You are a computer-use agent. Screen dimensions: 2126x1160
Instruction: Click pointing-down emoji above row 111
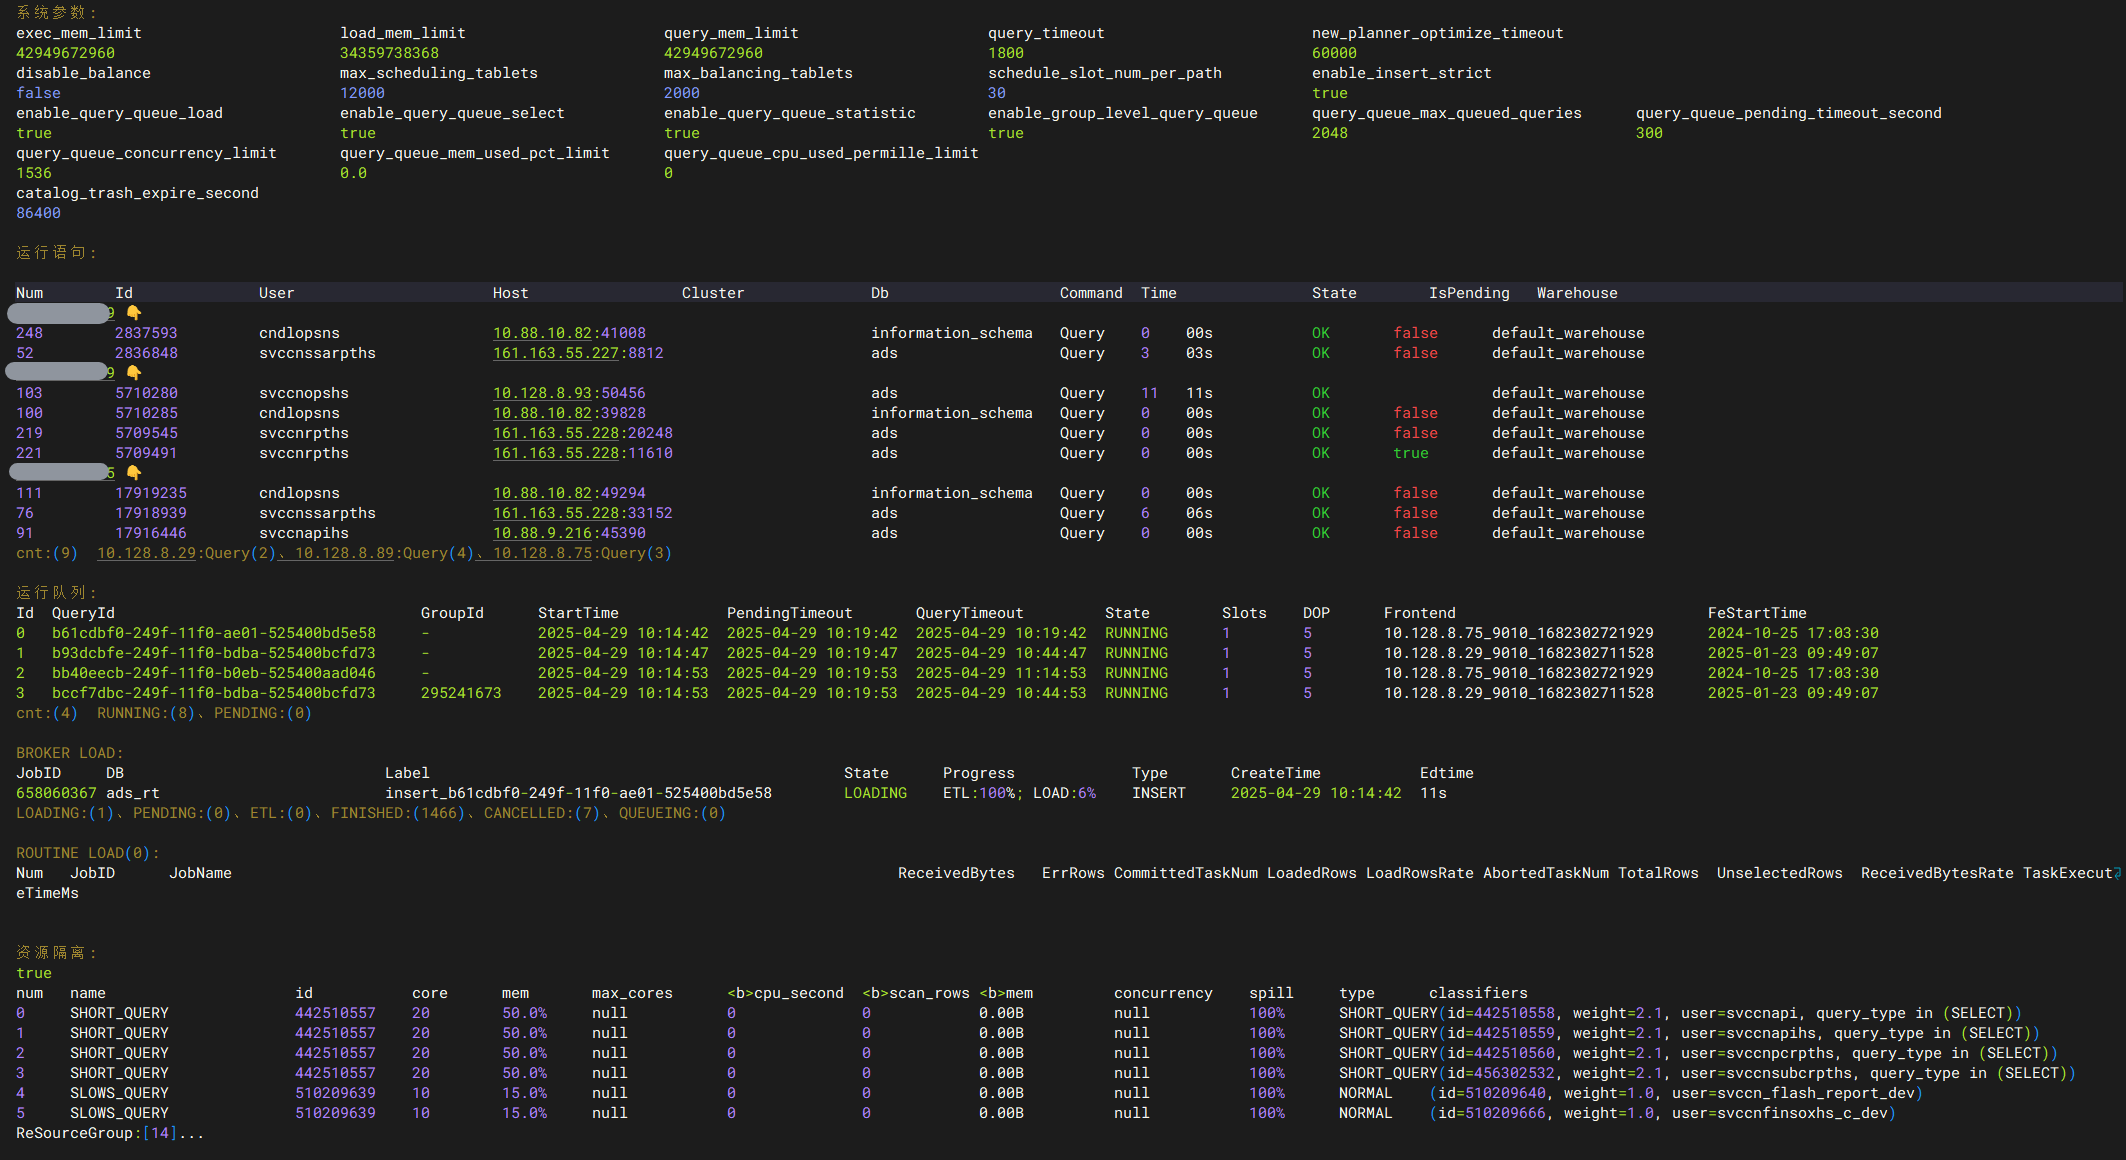[134, 473]
